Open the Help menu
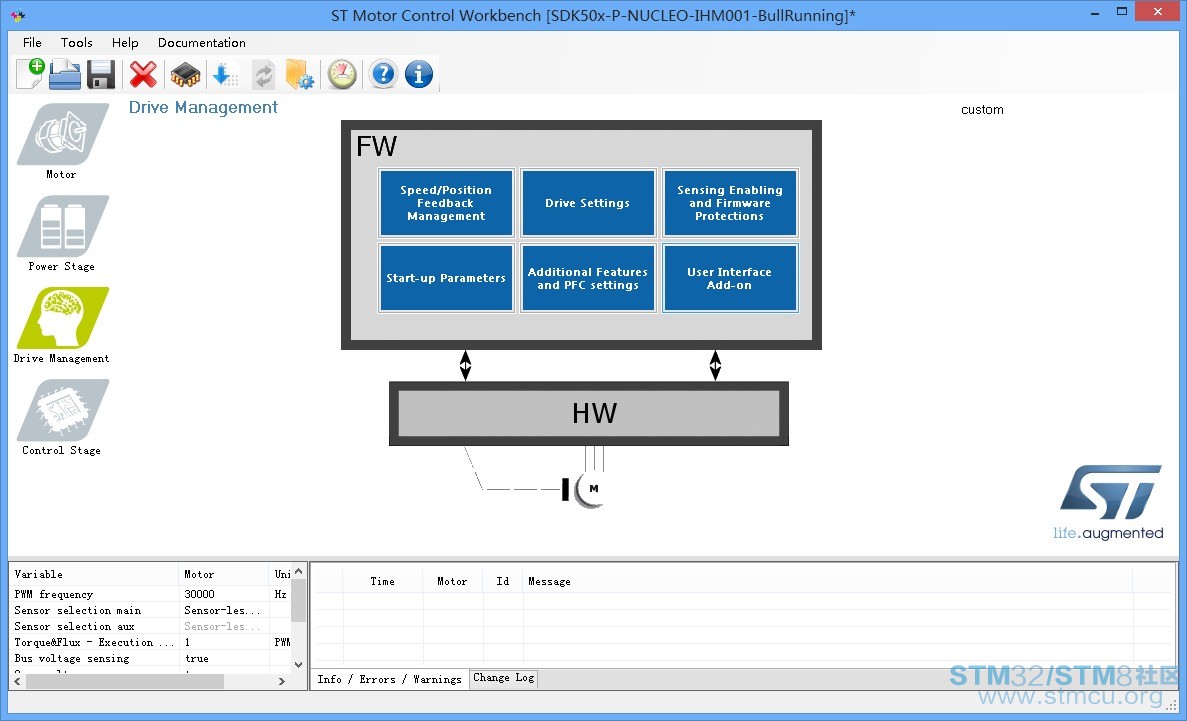1187x721 pixels. tap(125, 42)
